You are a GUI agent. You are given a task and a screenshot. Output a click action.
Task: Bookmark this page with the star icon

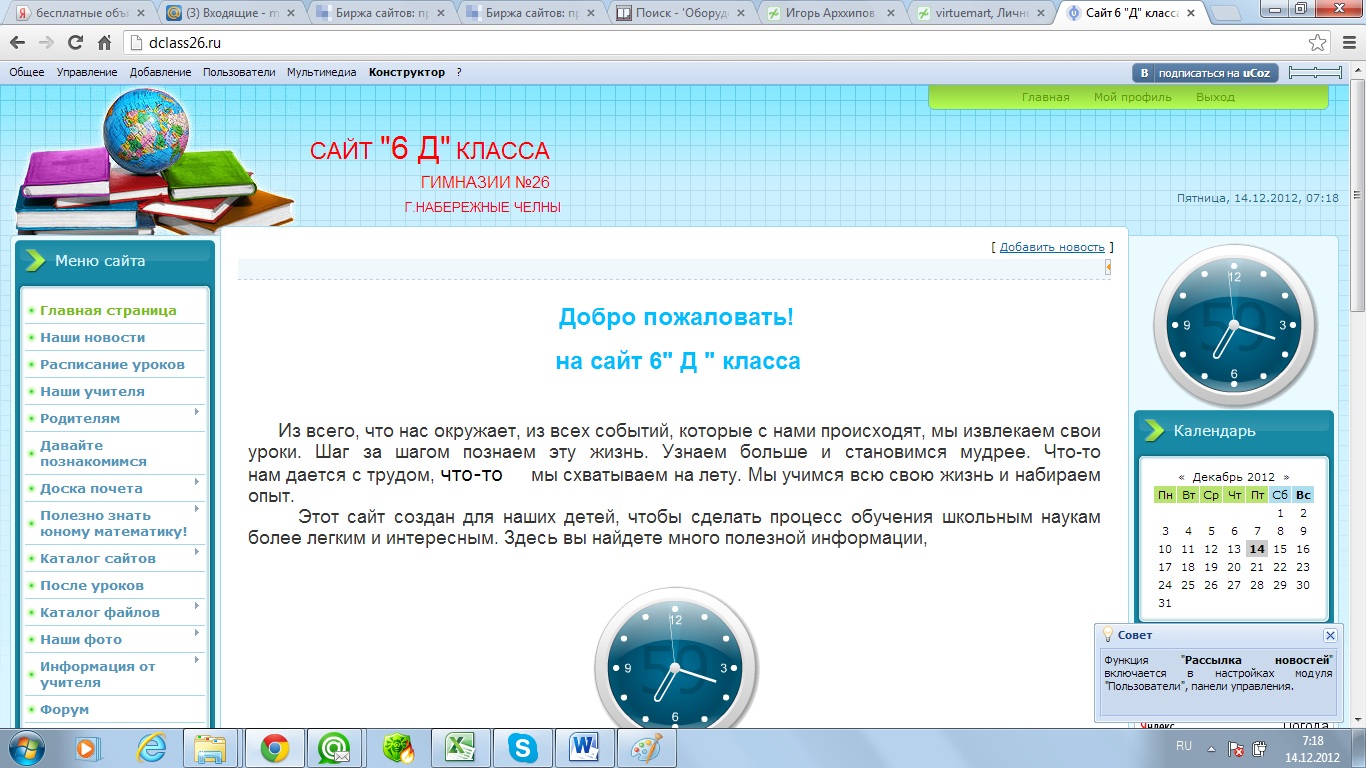[1318, 43]
